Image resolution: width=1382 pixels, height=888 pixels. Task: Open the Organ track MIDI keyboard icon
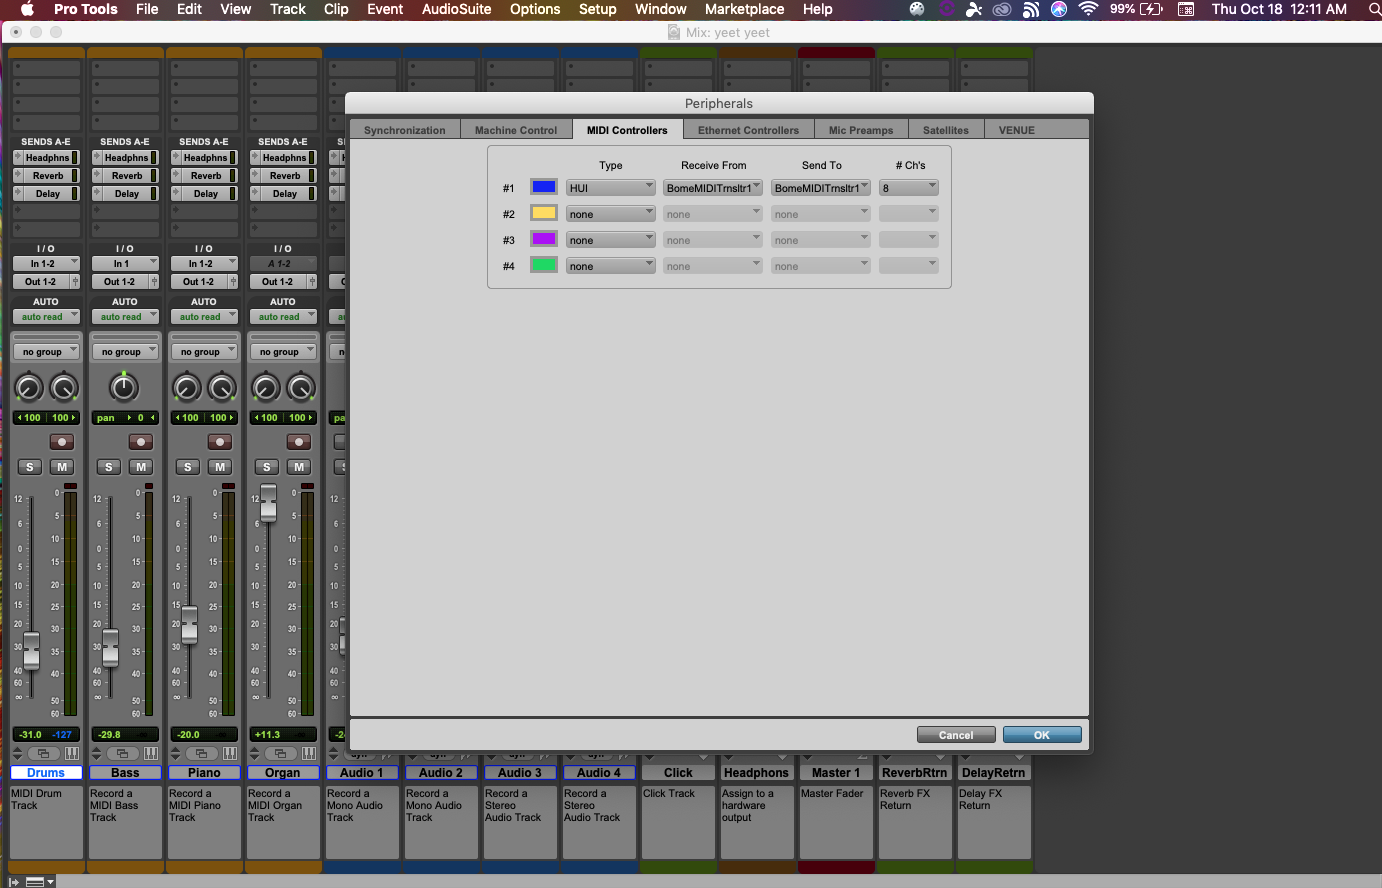[x=309, y=753]
